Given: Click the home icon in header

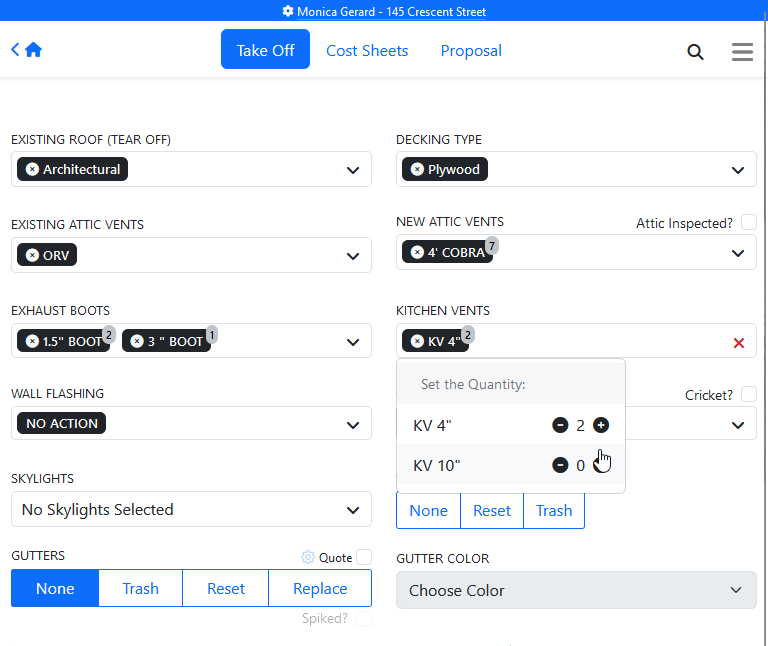Looking at the screenshot, I should click(x=33, y=50).
